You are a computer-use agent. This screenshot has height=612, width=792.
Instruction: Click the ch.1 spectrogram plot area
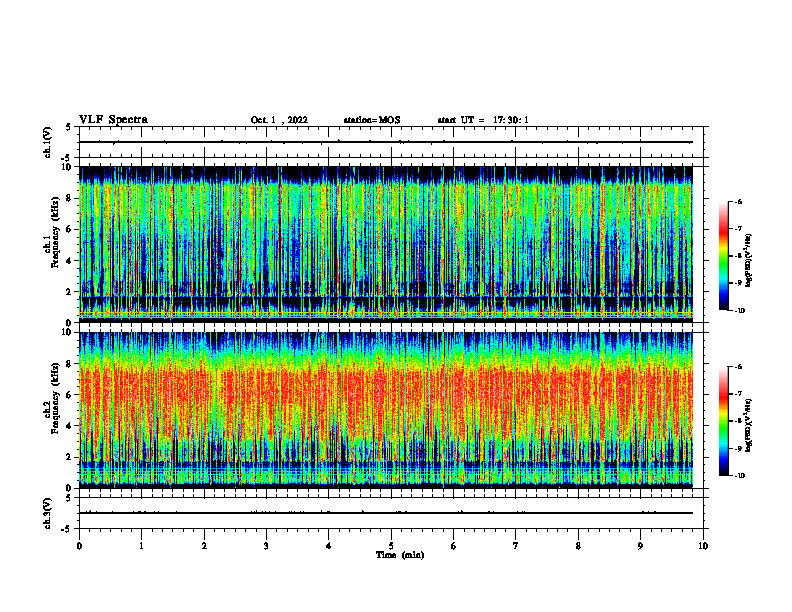386,244
